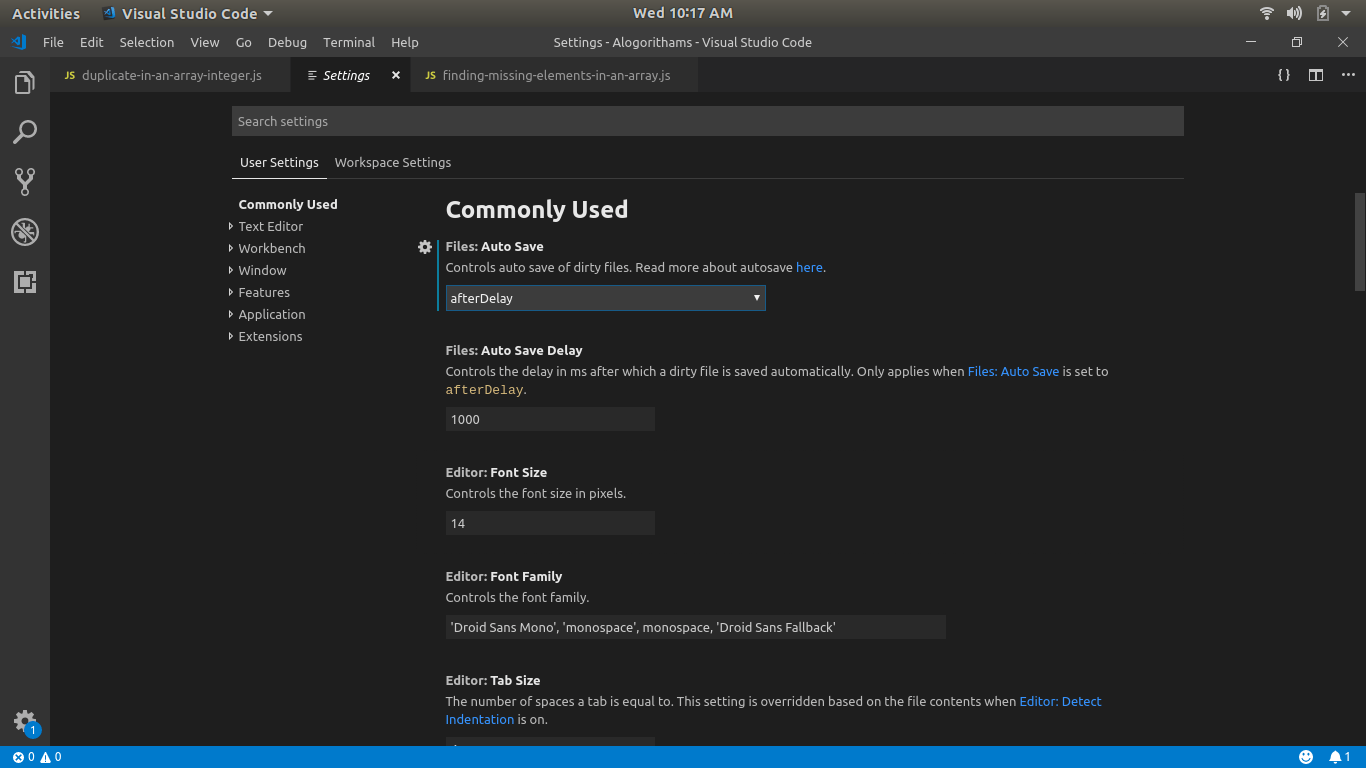Open the Extensions view in activity bar

25,282
